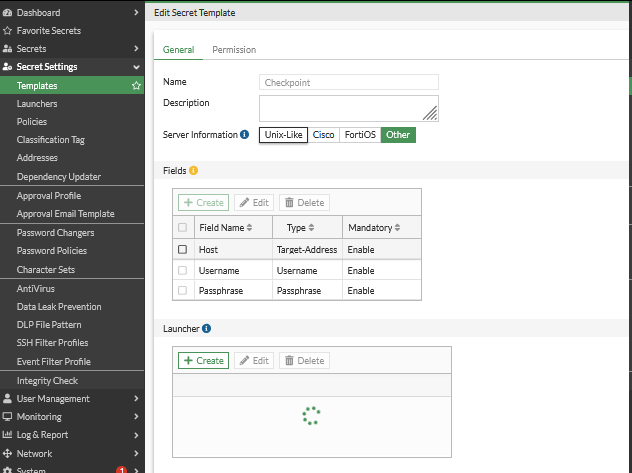Click Edit button in Launcher table
This screenshot has width=632, height=473.
(x=254, y=360)
